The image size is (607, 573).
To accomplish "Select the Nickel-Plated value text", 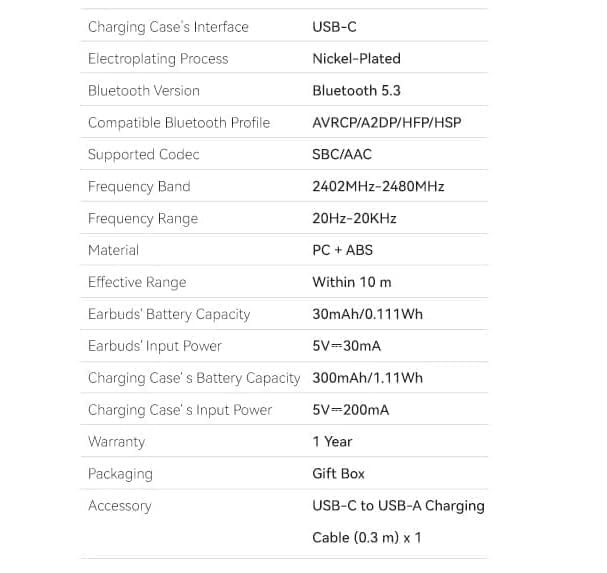I will [356, 59].
